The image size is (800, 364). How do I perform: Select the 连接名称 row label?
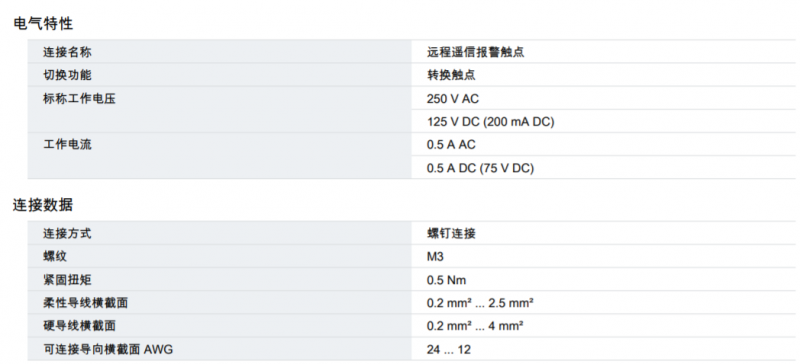pos(67,52)
